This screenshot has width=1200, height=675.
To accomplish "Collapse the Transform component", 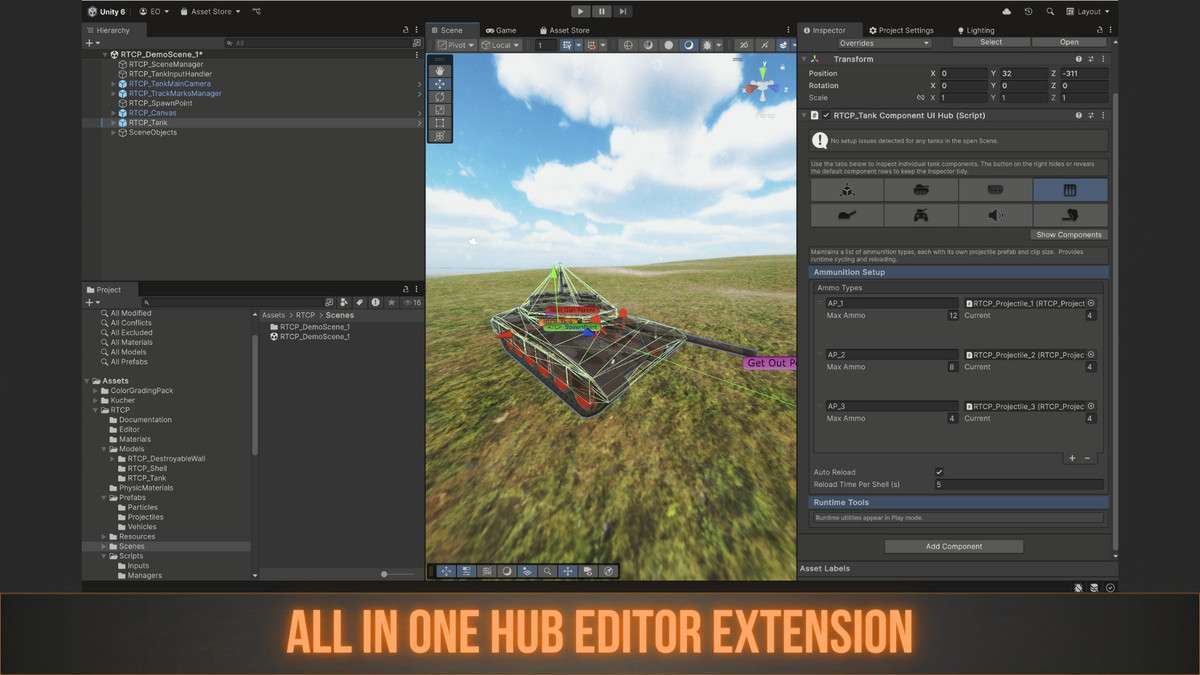I will pyautogui.click(x=803, y=59).
